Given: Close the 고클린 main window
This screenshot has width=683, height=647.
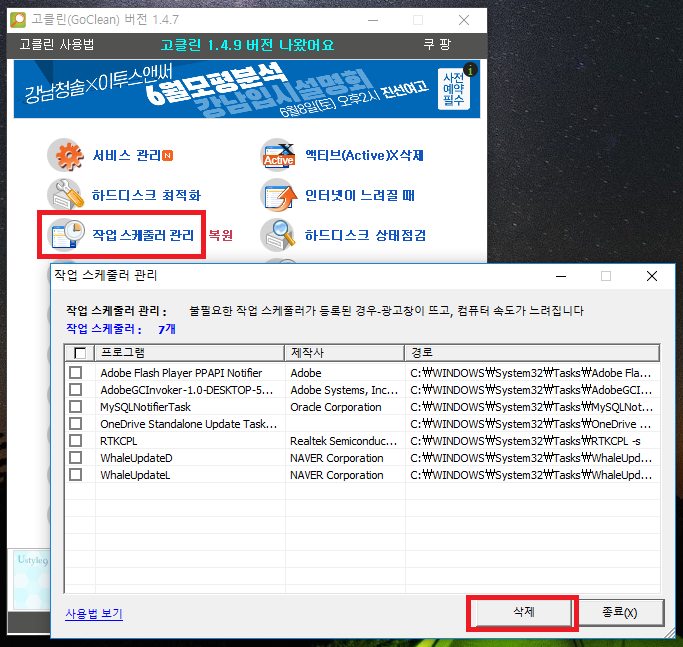Looking at the screenshot, I should 464,20.
